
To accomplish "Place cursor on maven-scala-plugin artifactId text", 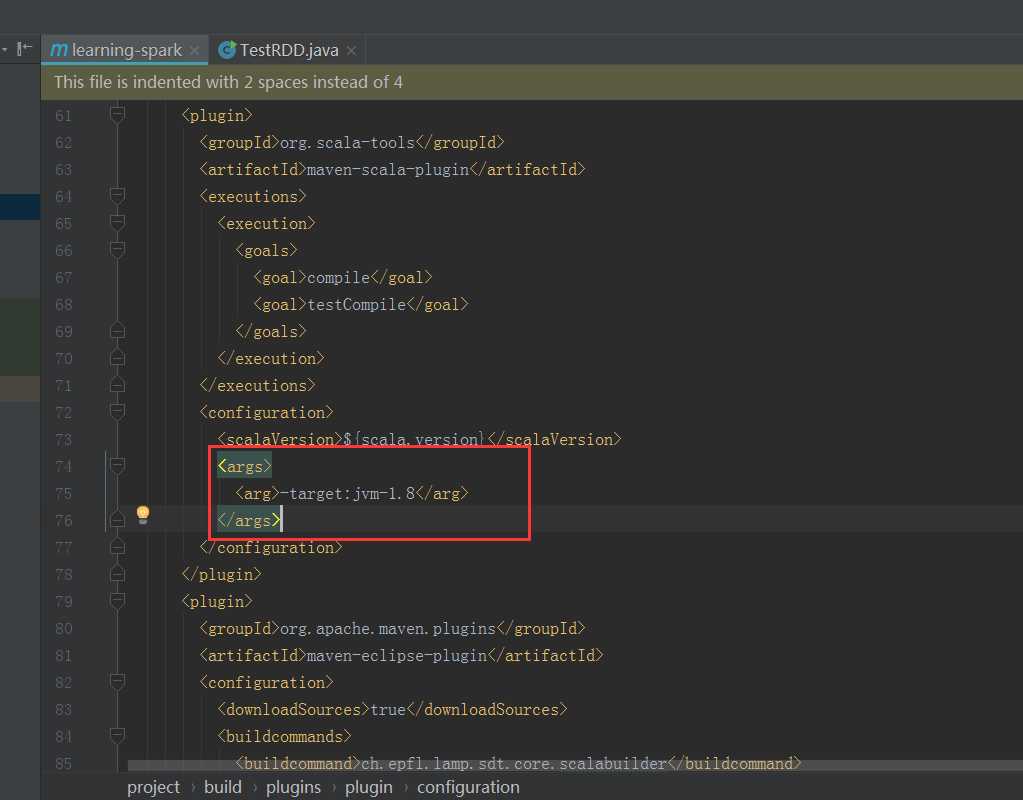I will (388, 170).
